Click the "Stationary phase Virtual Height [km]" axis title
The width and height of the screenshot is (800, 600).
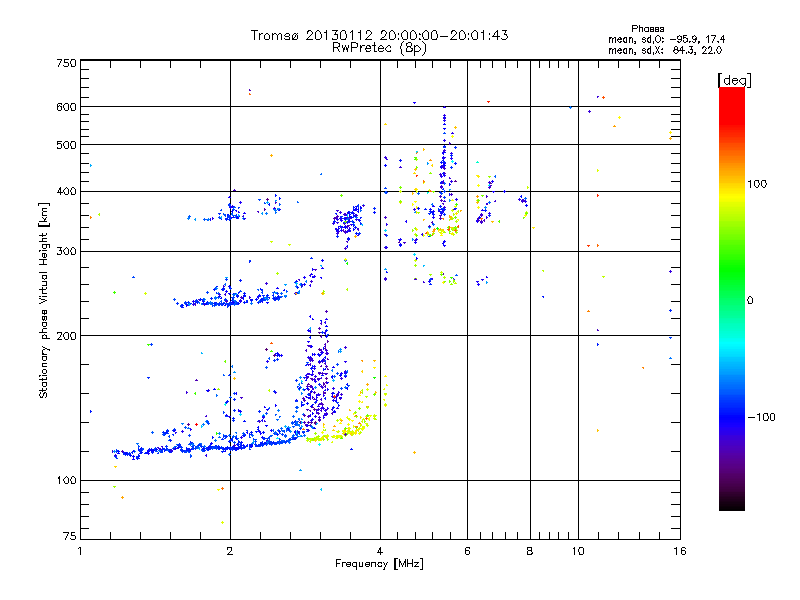43,300
